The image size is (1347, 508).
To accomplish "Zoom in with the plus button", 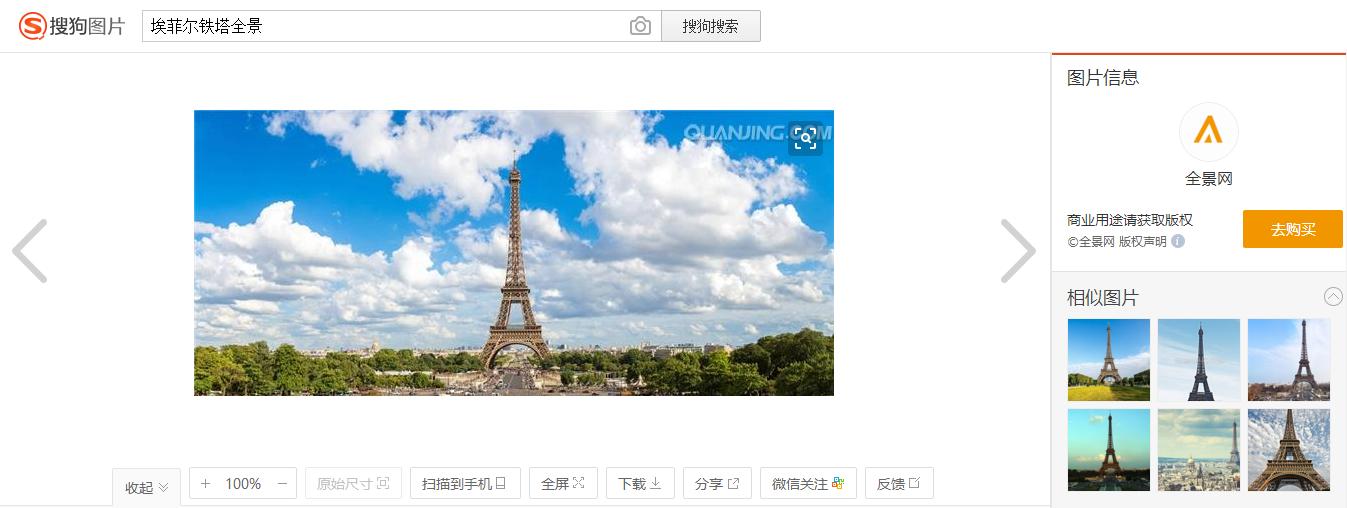I will (205, 484).
